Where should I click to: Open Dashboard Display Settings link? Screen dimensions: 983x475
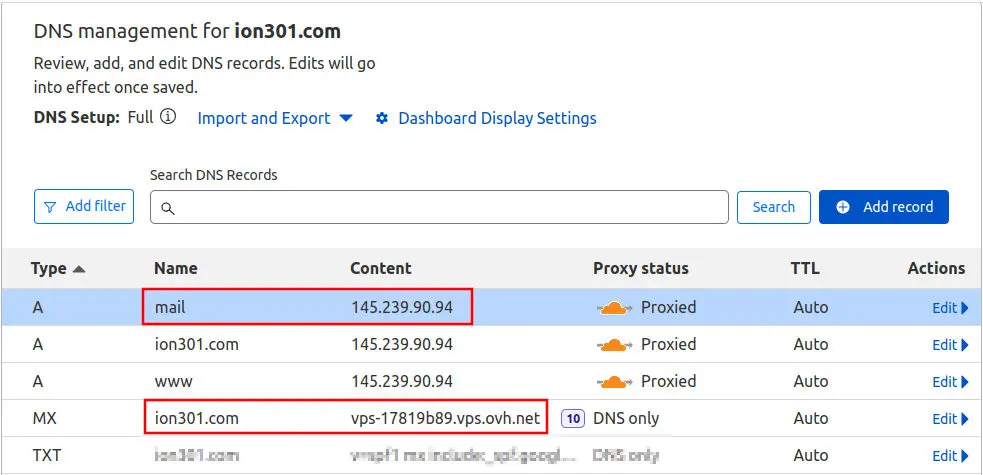point(497,118)
